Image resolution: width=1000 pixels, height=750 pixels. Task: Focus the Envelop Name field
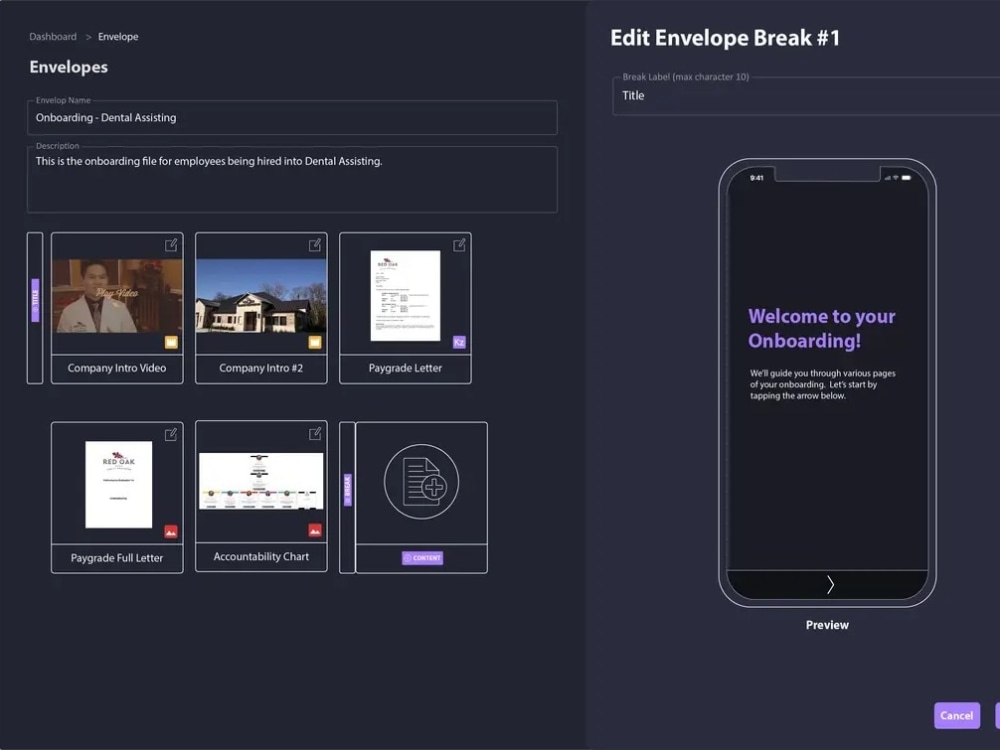[292, 117]
